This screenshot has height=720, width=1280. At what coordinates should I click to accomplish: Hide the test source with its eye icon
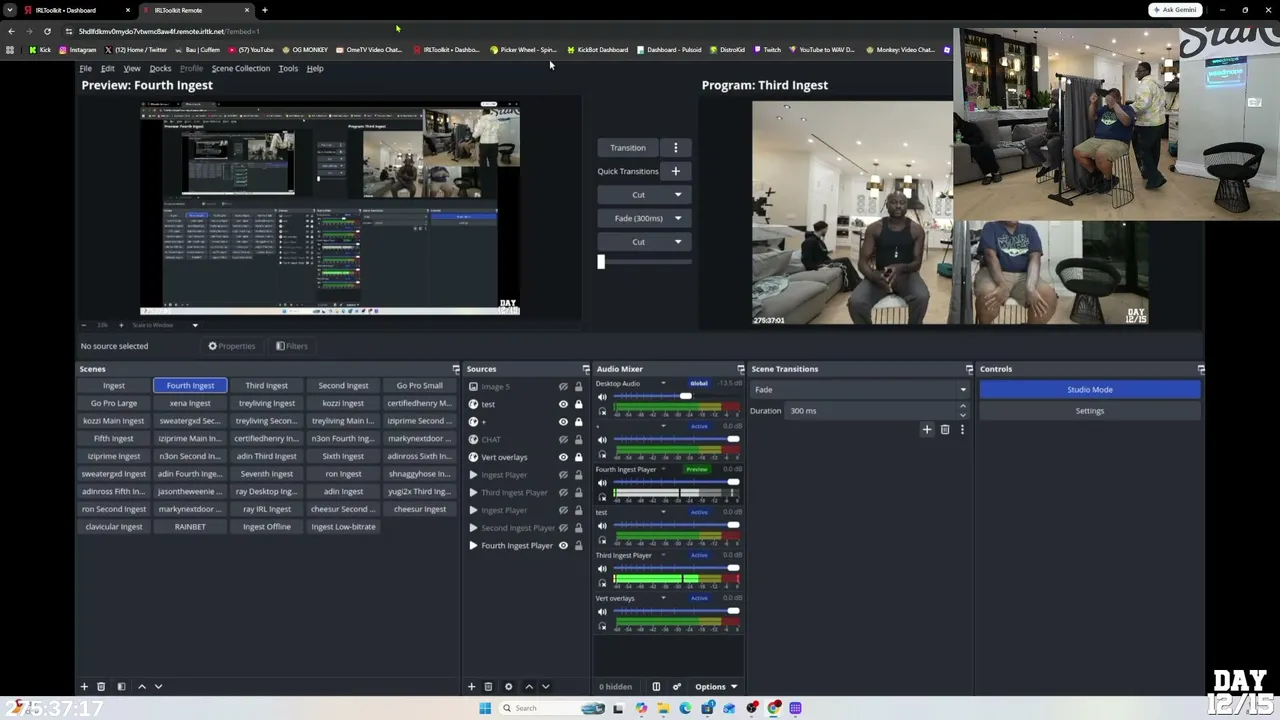click(563, 404)
